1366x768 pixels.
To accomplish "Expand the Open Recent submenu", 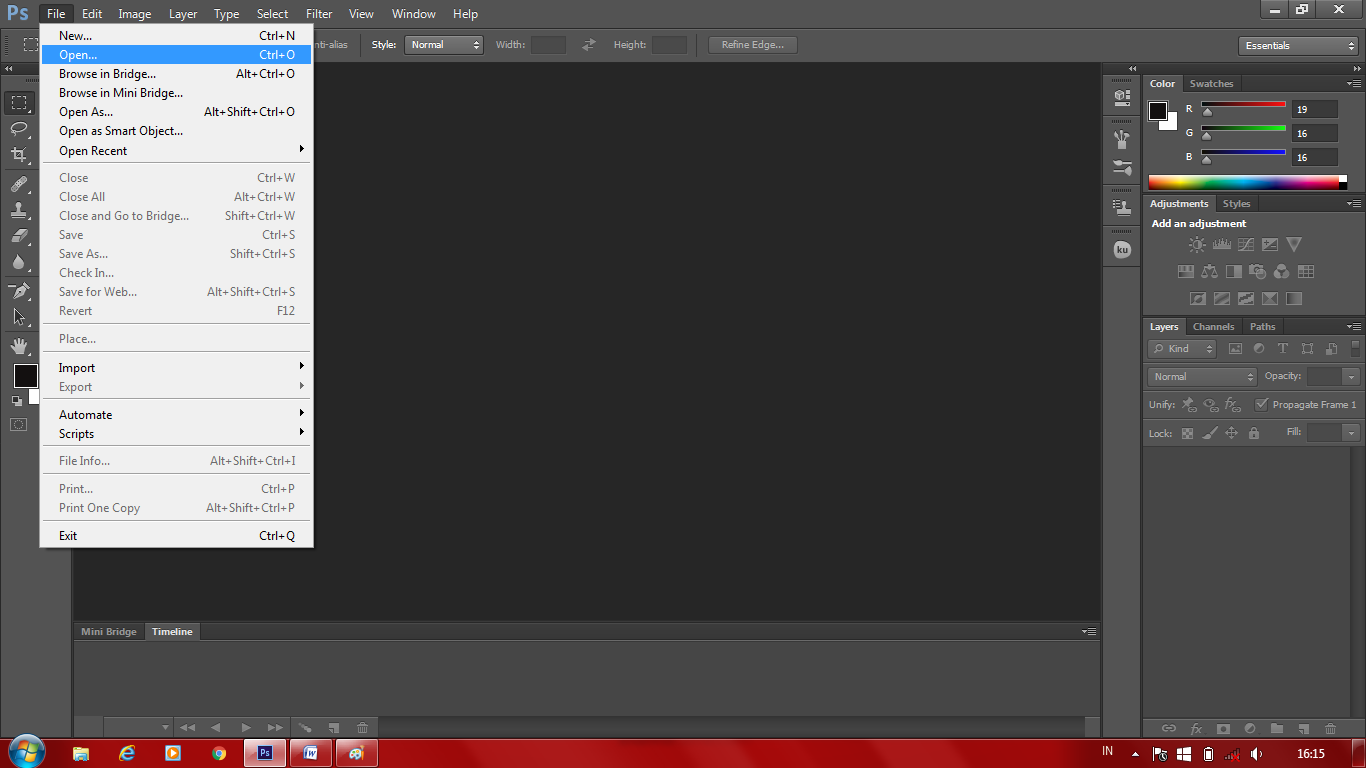I will 176,151.
